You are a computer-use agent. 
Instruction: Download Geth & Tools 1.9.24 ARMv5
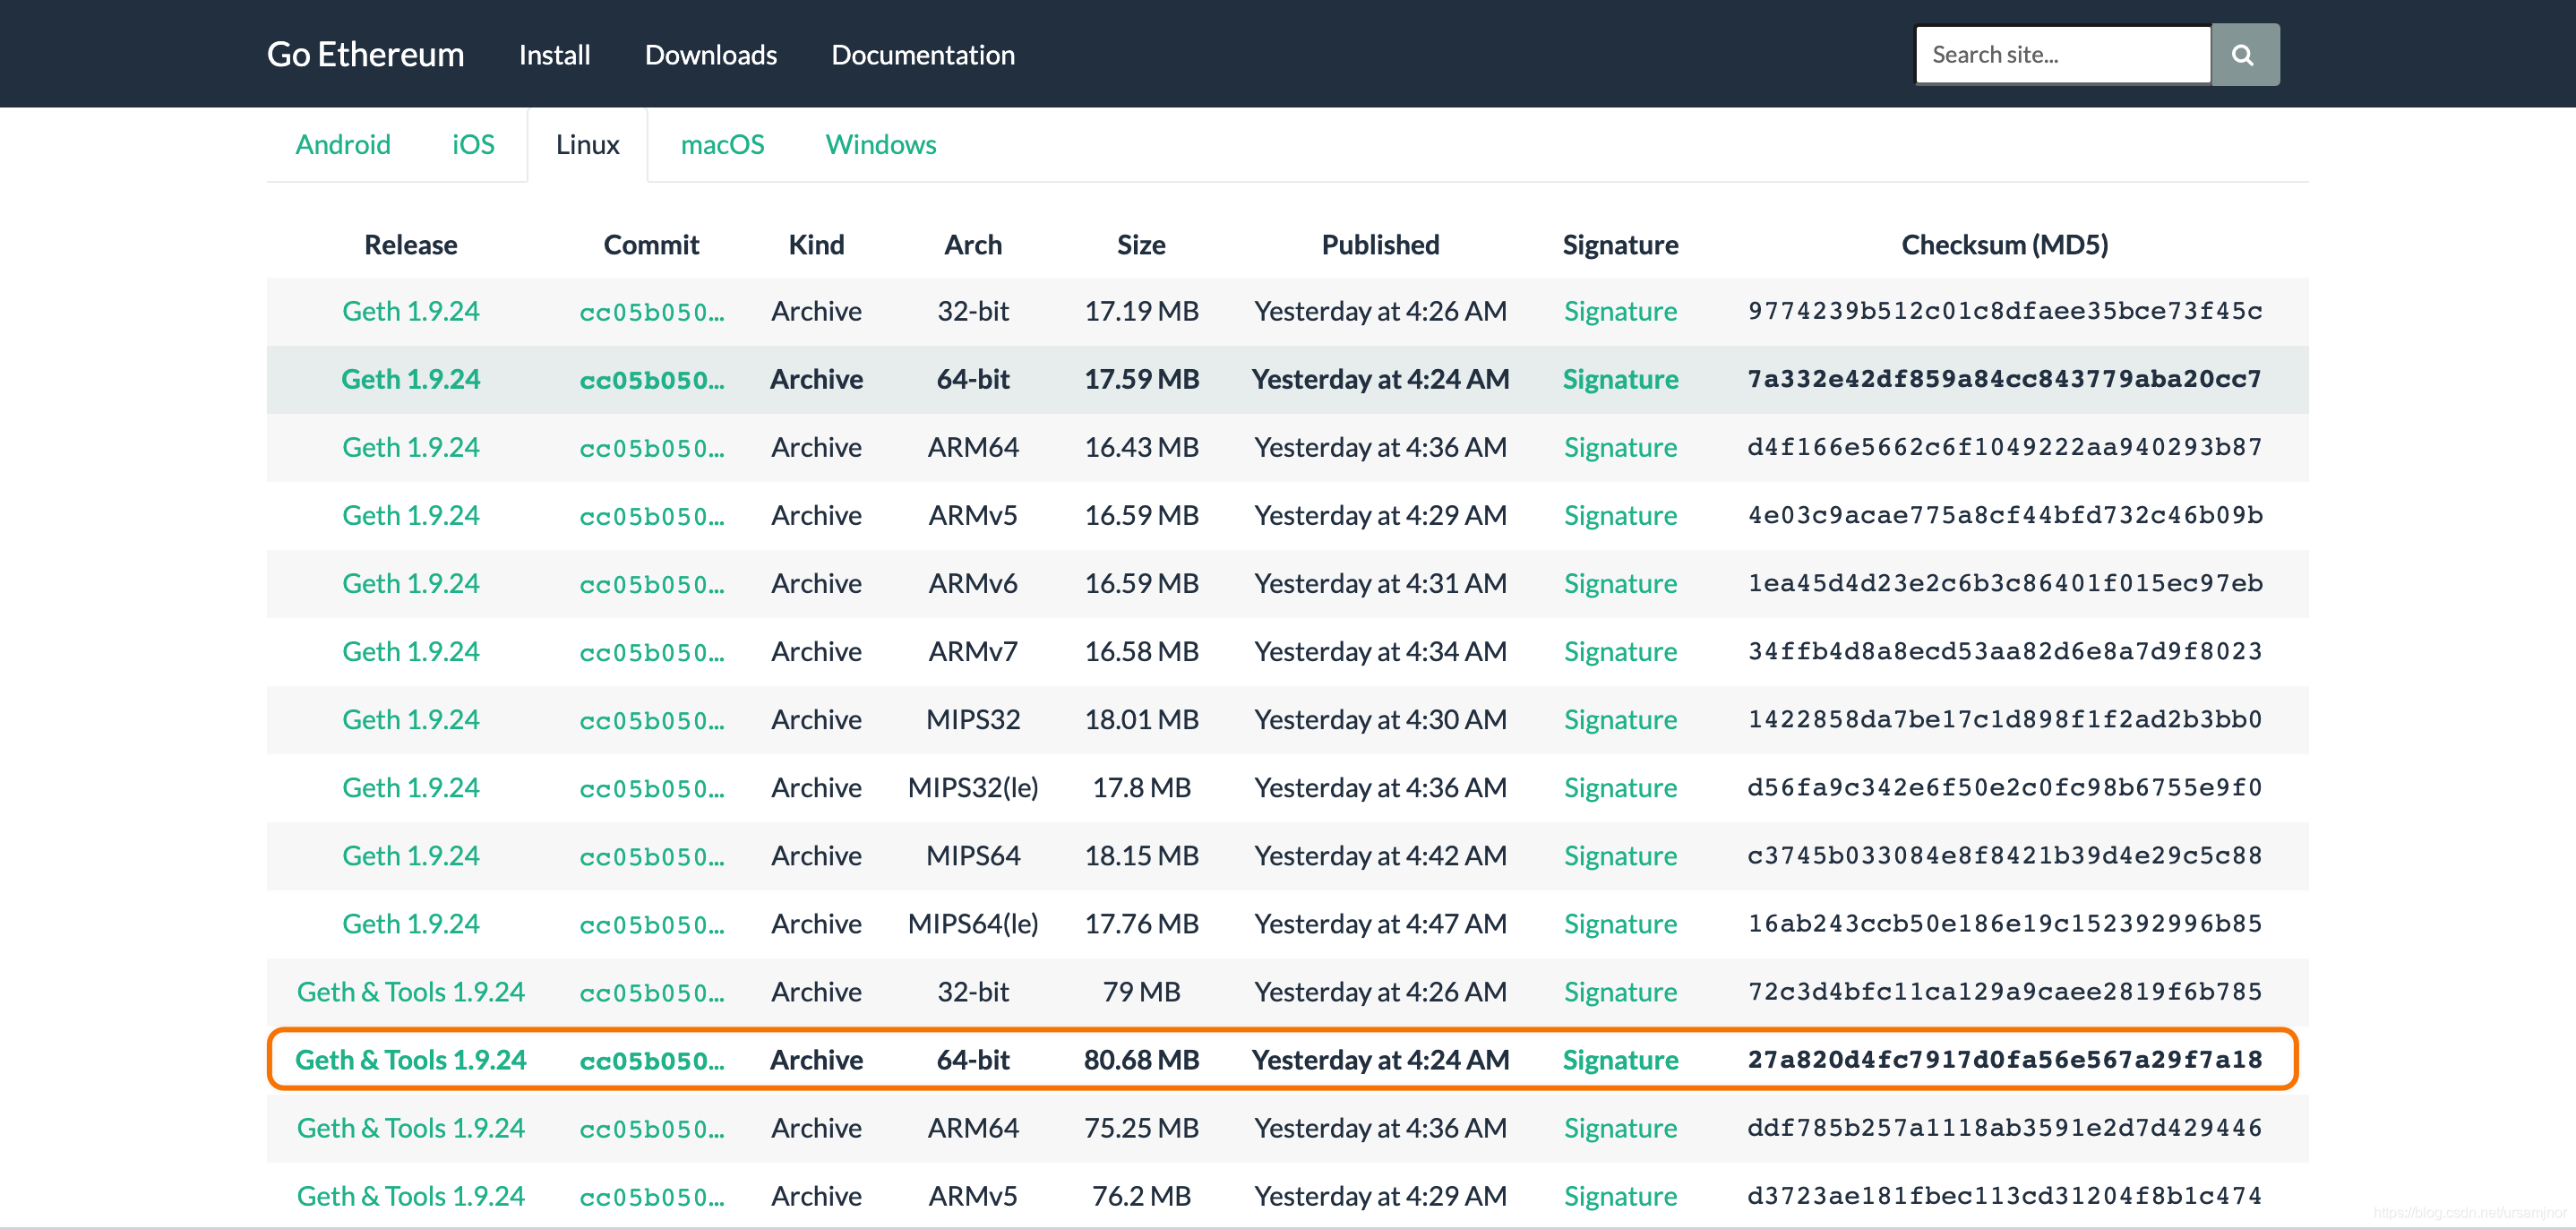click(411, 1195)
